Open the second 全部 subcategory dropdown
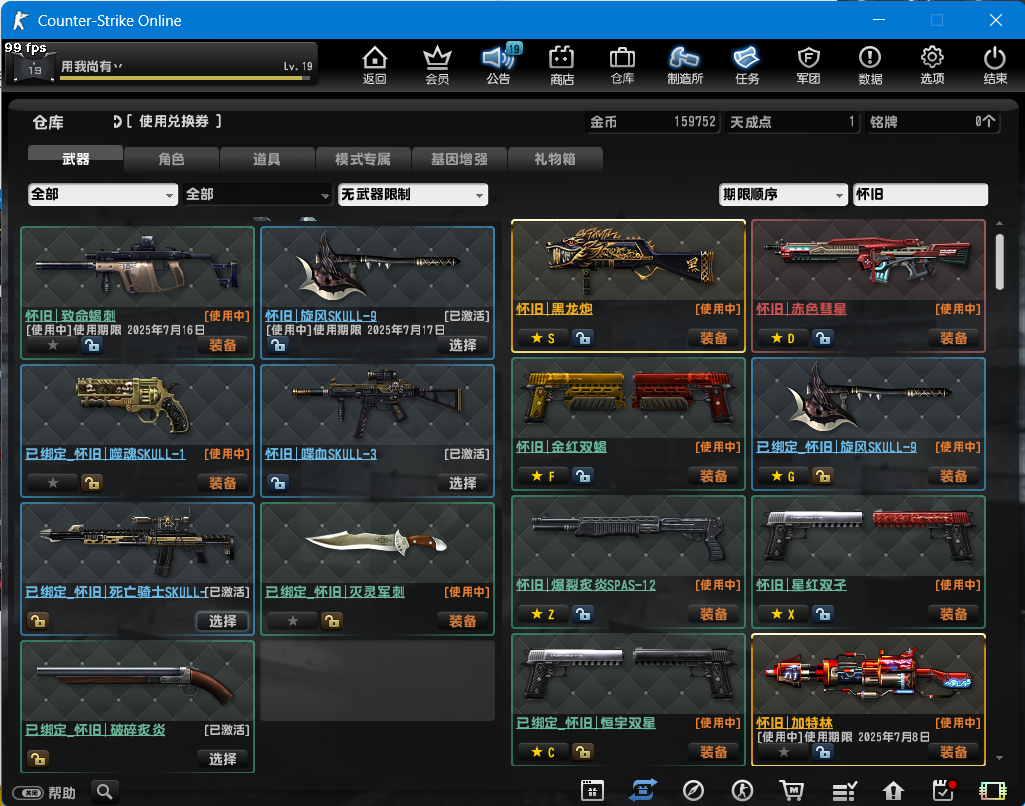 coord(258,194)
